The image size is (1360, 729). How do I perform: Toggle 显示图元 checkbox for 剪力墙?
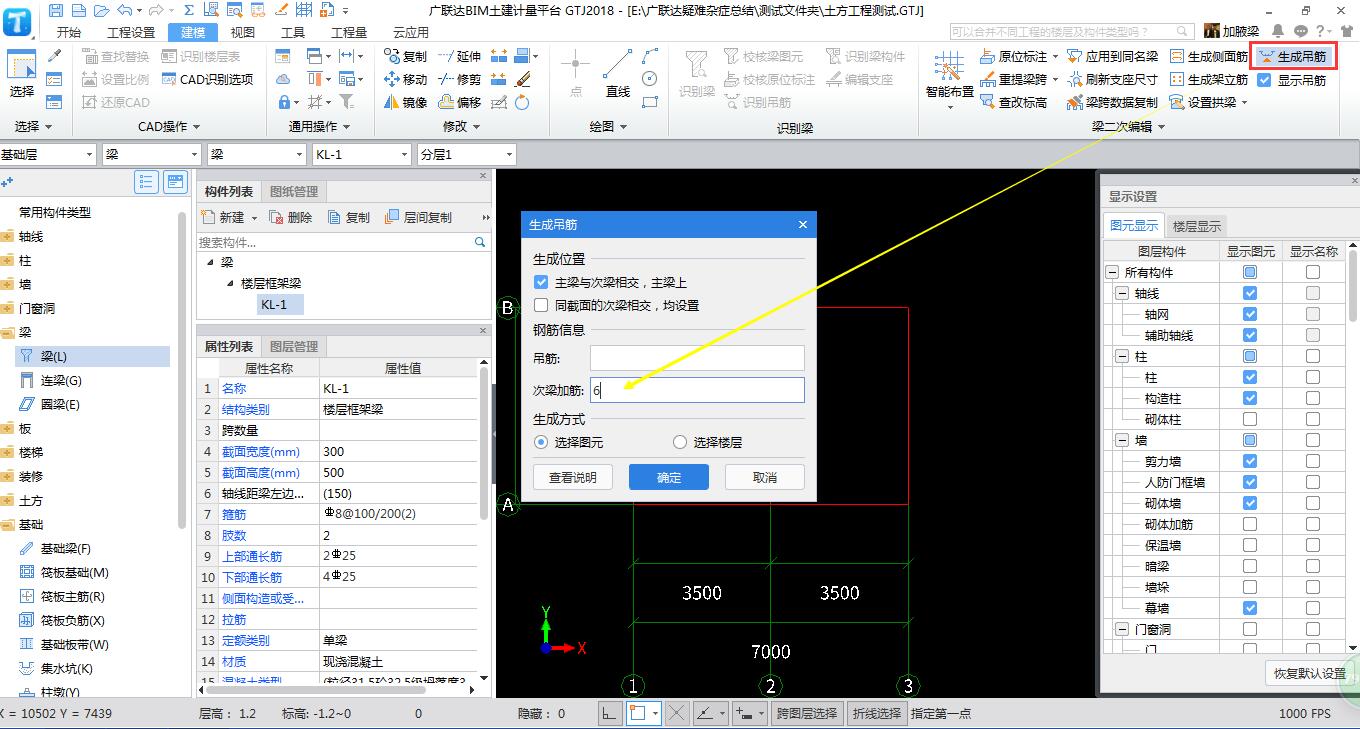coord(1250,461)
